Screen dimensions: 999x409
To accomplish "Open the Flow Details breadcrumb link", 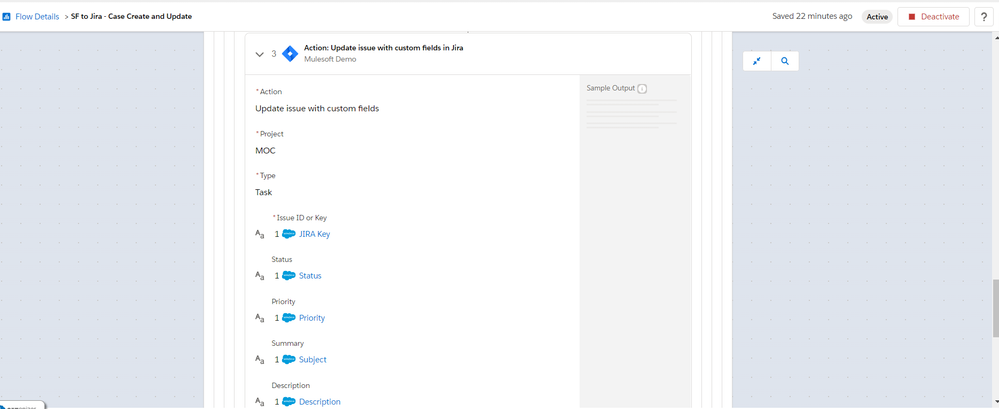I will 37,17.
